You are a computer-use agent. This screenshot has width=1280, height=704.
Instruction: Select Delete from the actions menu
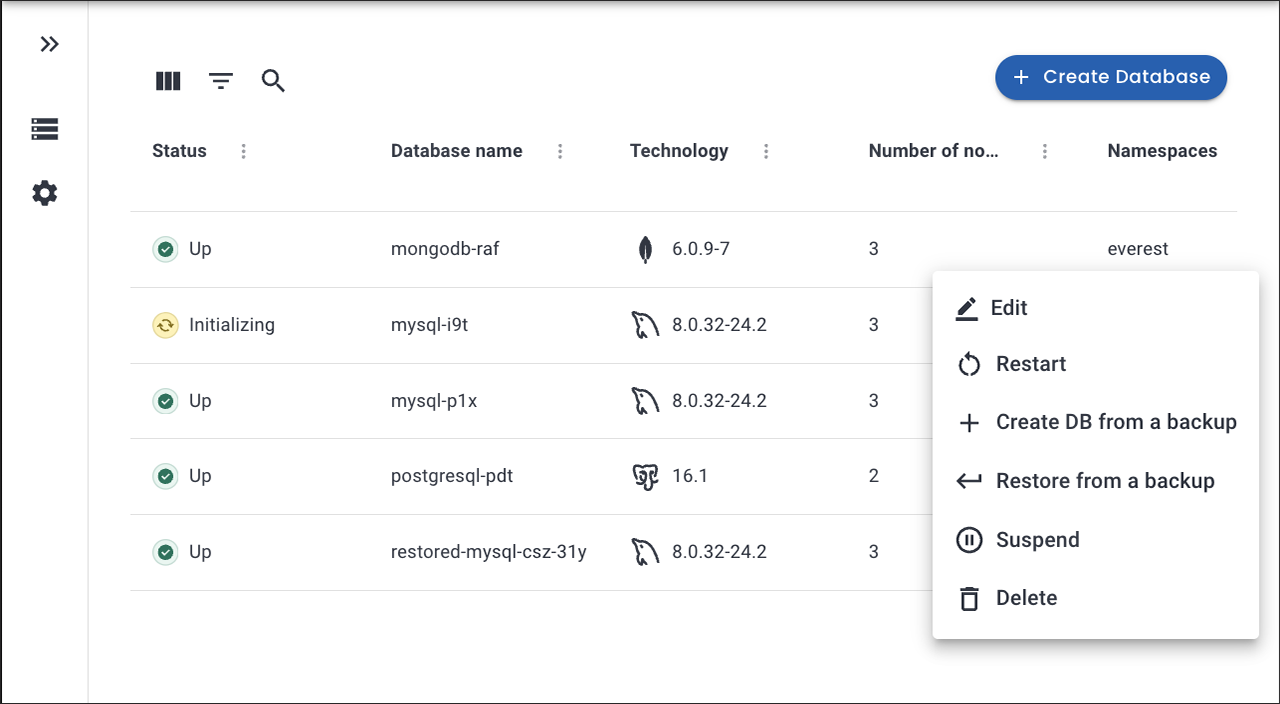1026,598
